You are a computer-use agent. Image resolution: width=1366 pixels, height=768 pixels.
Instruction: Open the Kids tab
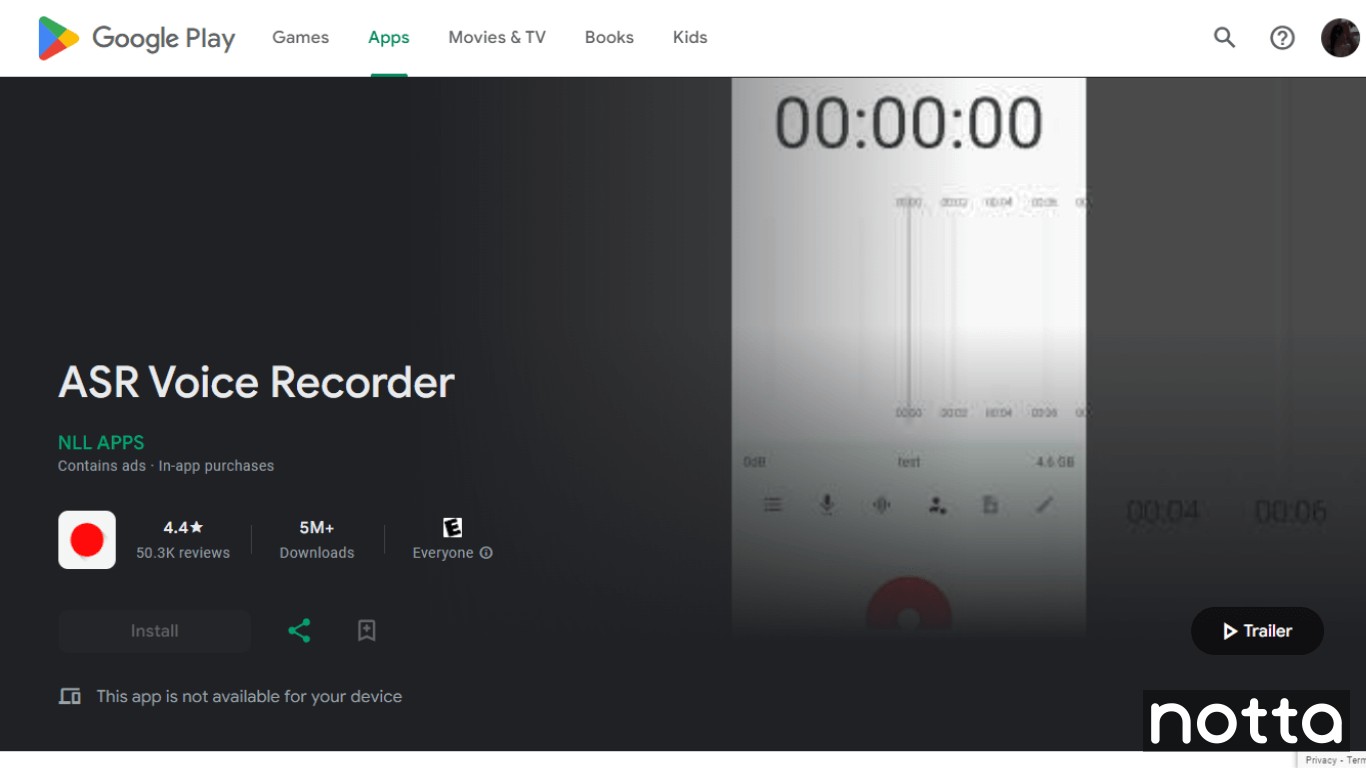click(x=690, y=38)
